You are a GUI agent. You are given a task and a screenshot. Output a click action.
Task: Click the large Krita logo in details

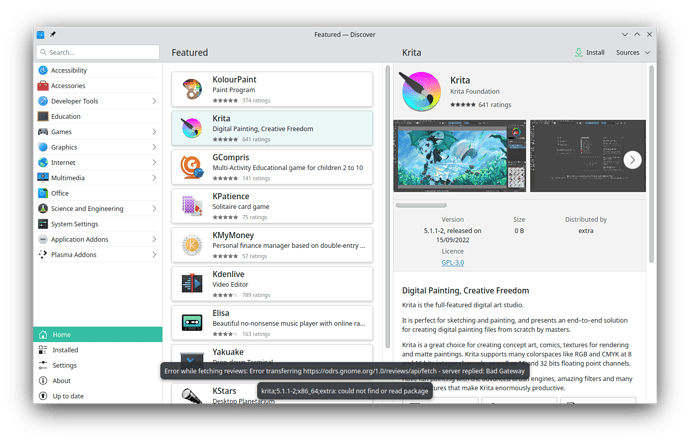point(420,92)
